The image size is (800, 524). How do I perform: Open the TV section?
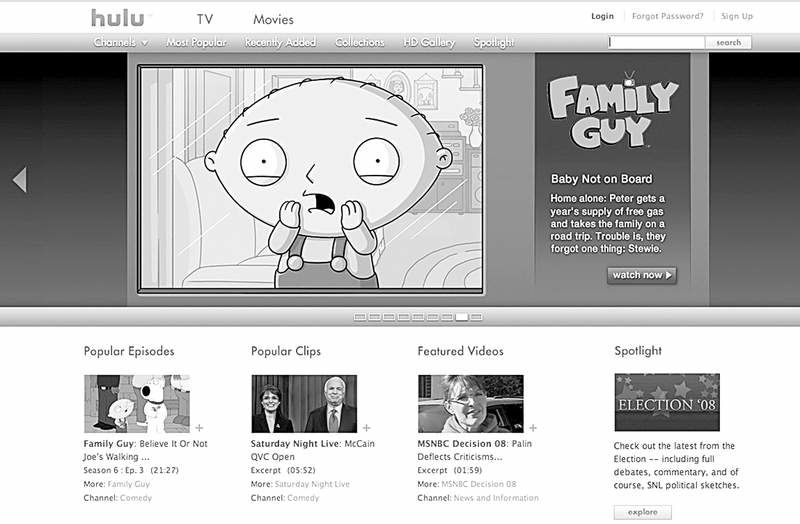205,19
